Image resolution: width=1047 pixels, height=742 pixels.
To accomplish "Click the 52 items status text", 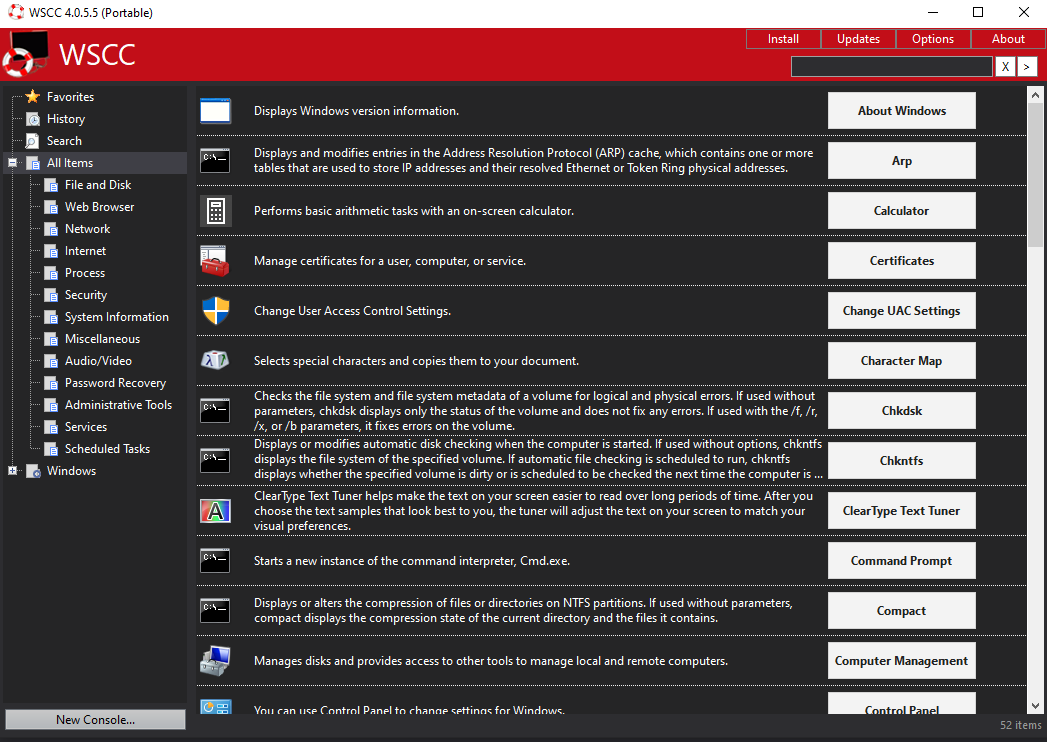I will pos(1020,725).
